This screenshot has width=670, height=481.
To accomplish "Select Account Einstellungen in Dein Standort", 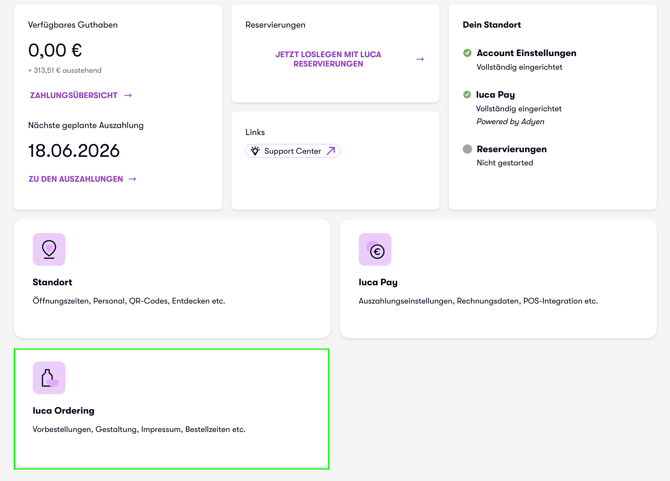I will click(x=526, y=53).
